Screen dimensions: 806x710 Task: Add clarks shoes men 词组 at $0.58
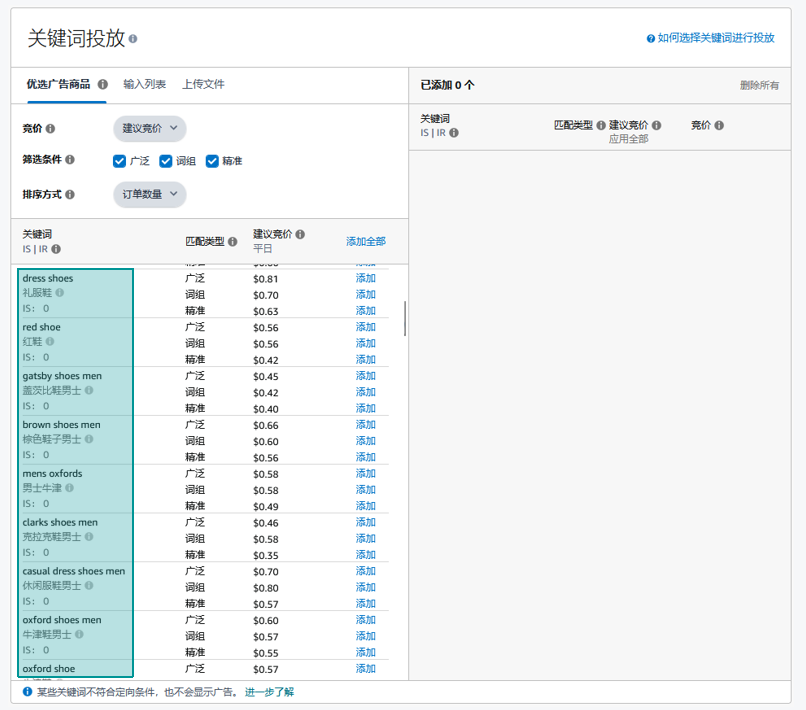pyautogui.click(x=365, y=538)
